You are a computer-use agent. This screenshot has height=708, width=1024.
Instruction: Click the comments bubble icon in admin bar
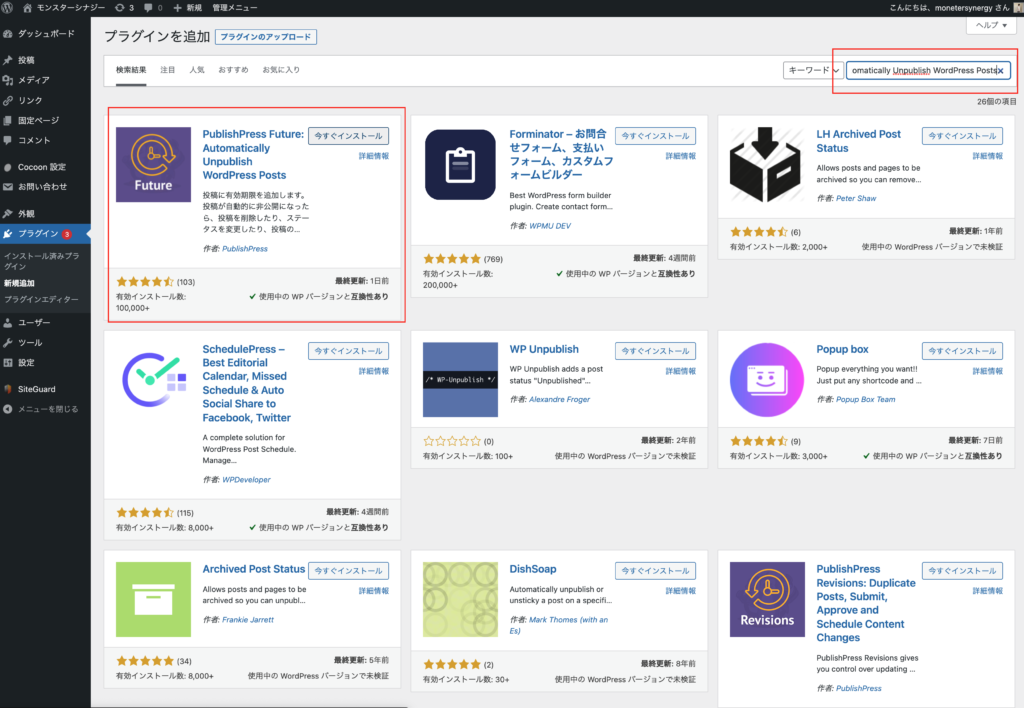click(151, 8)
